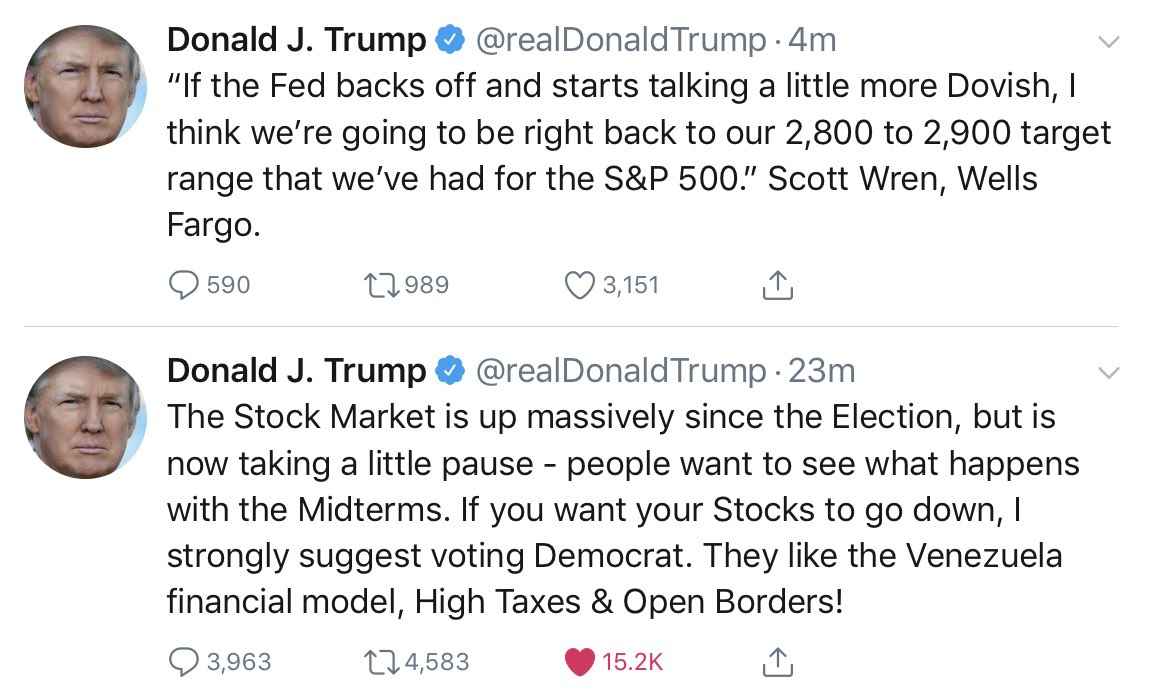Screen dimensions: 1175x700
Task: Open the @realDonaldTrump handle on the 23m tweet
Action: tap(620, 371)
